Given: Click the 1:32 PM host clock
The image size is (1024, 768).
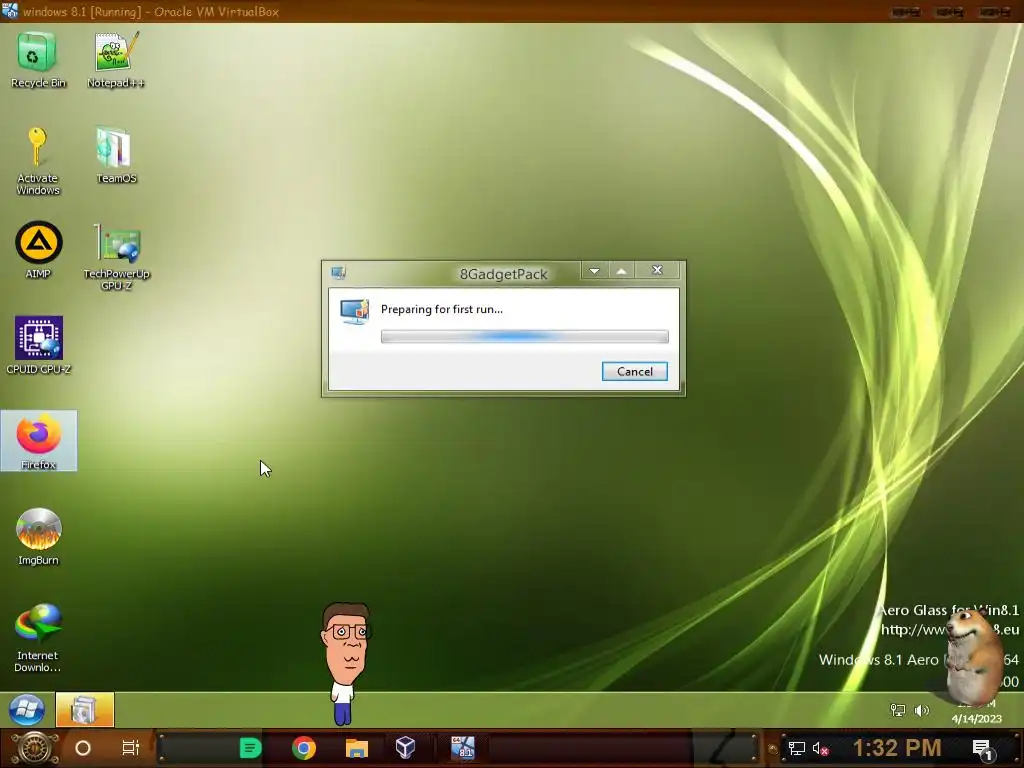Looking at the screenshot, I should point(897,748).
